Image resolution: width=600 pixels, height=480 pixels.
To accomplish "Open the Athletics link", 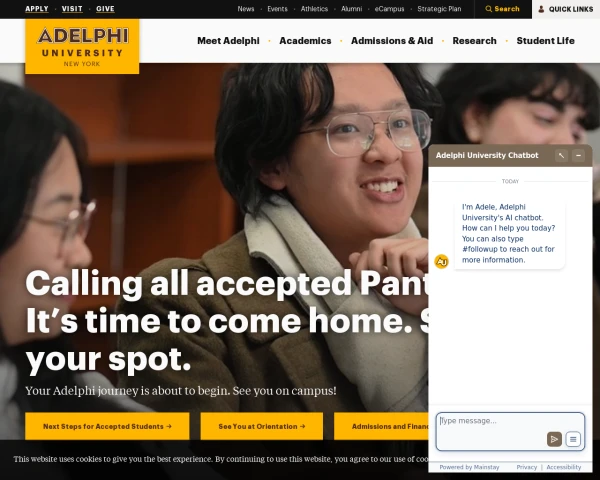I will click(314, 9).
